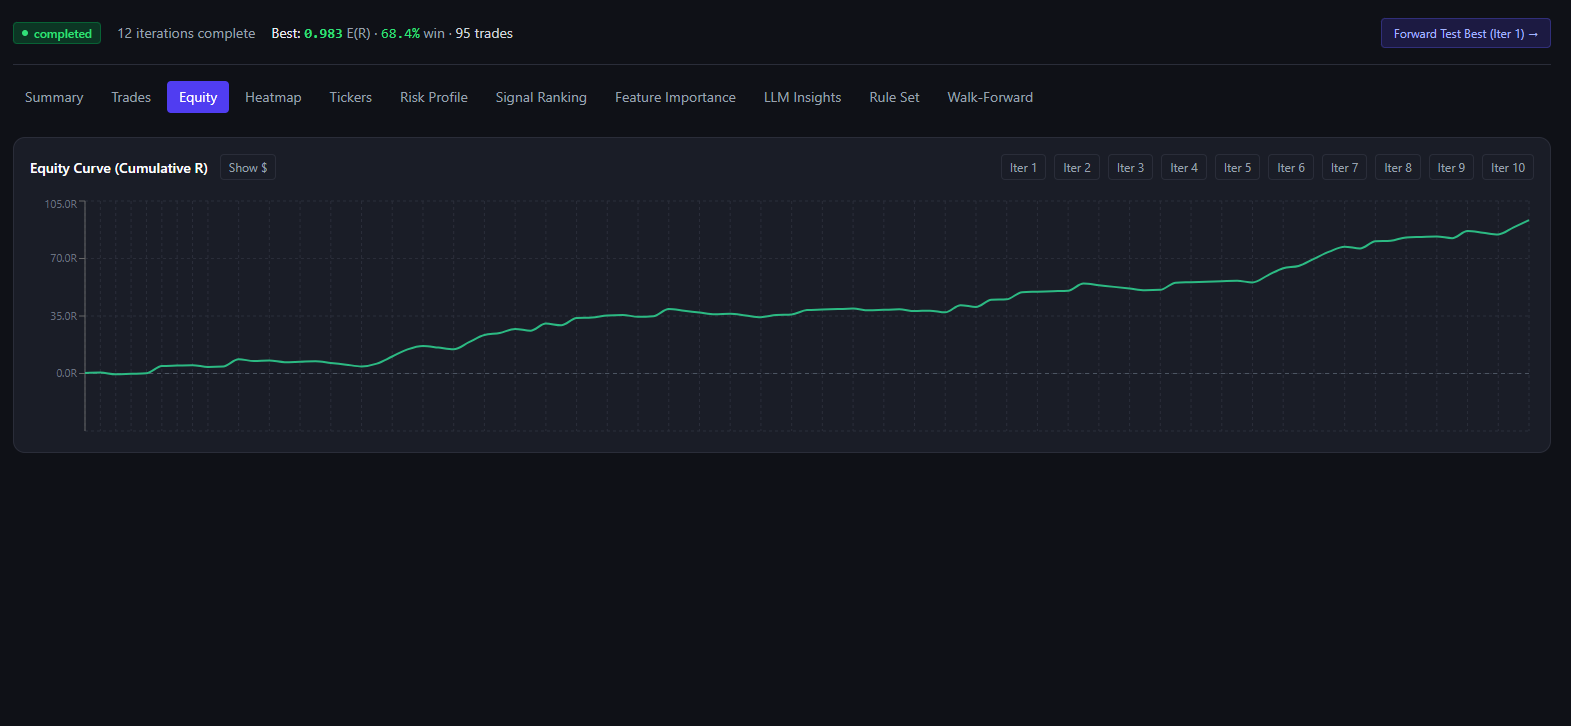View the Rule Set tab
The image size is (1571, 726).
(894, 97)
